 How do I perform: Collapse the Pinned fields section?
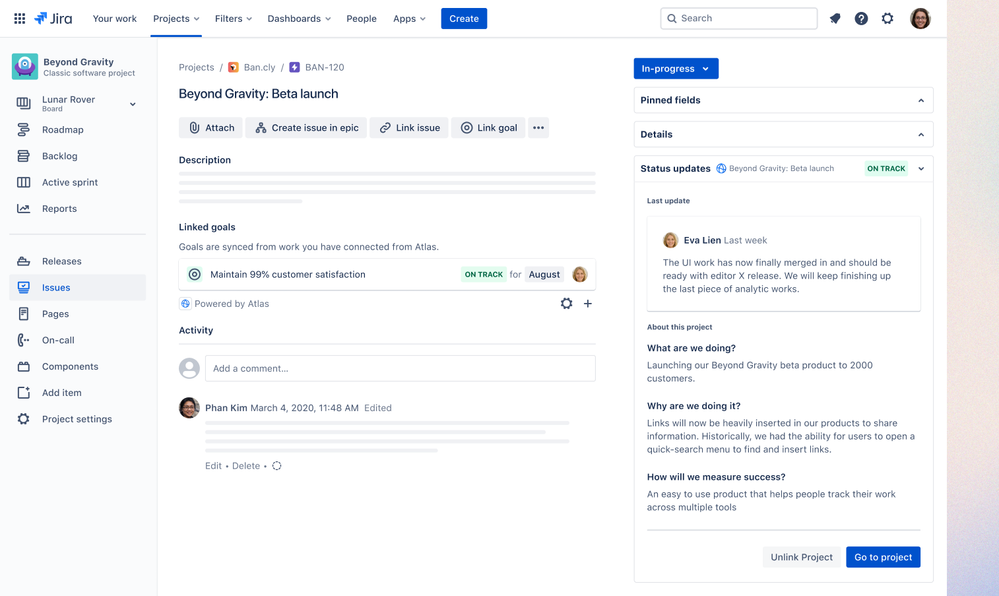pyautogui.click(x=921, y=100)
